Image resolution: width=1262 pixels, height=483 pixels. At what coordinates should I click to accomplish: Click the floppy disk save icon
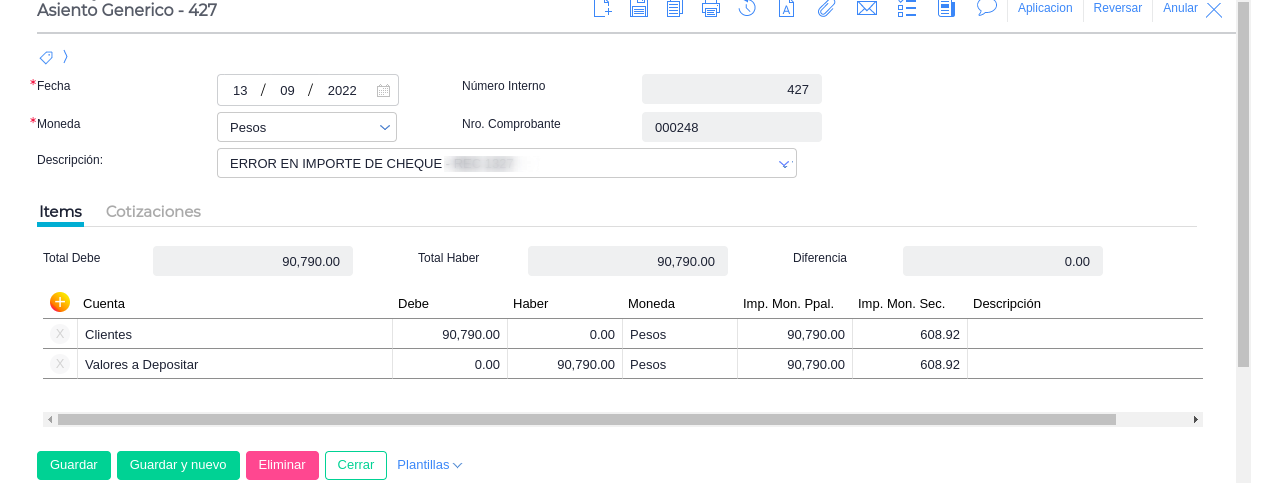(639, 9)
